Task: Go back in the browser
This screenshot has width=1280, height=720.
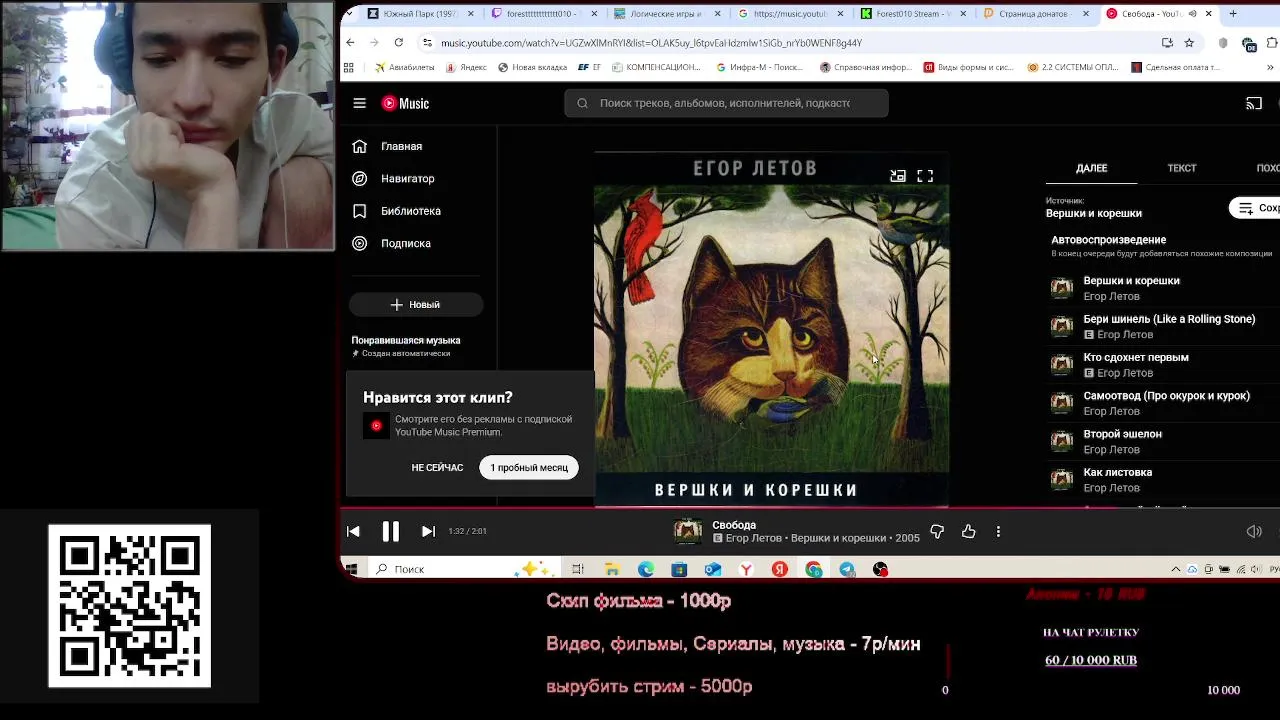Action: [x=350, y=43]
